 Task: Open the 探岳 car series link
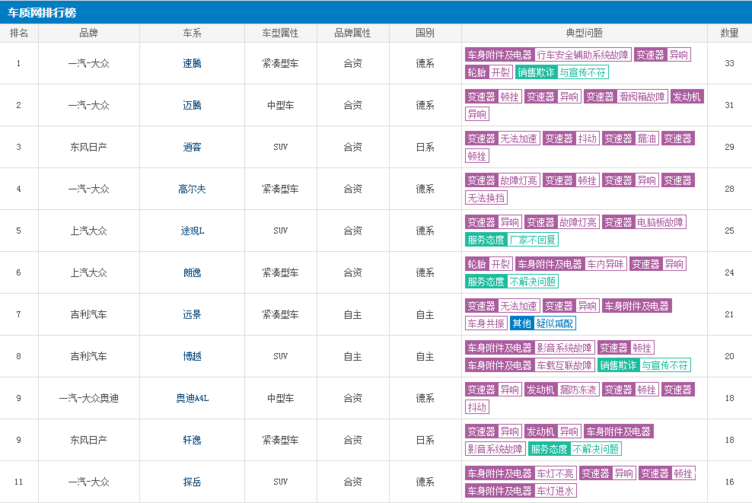point(192,482)
